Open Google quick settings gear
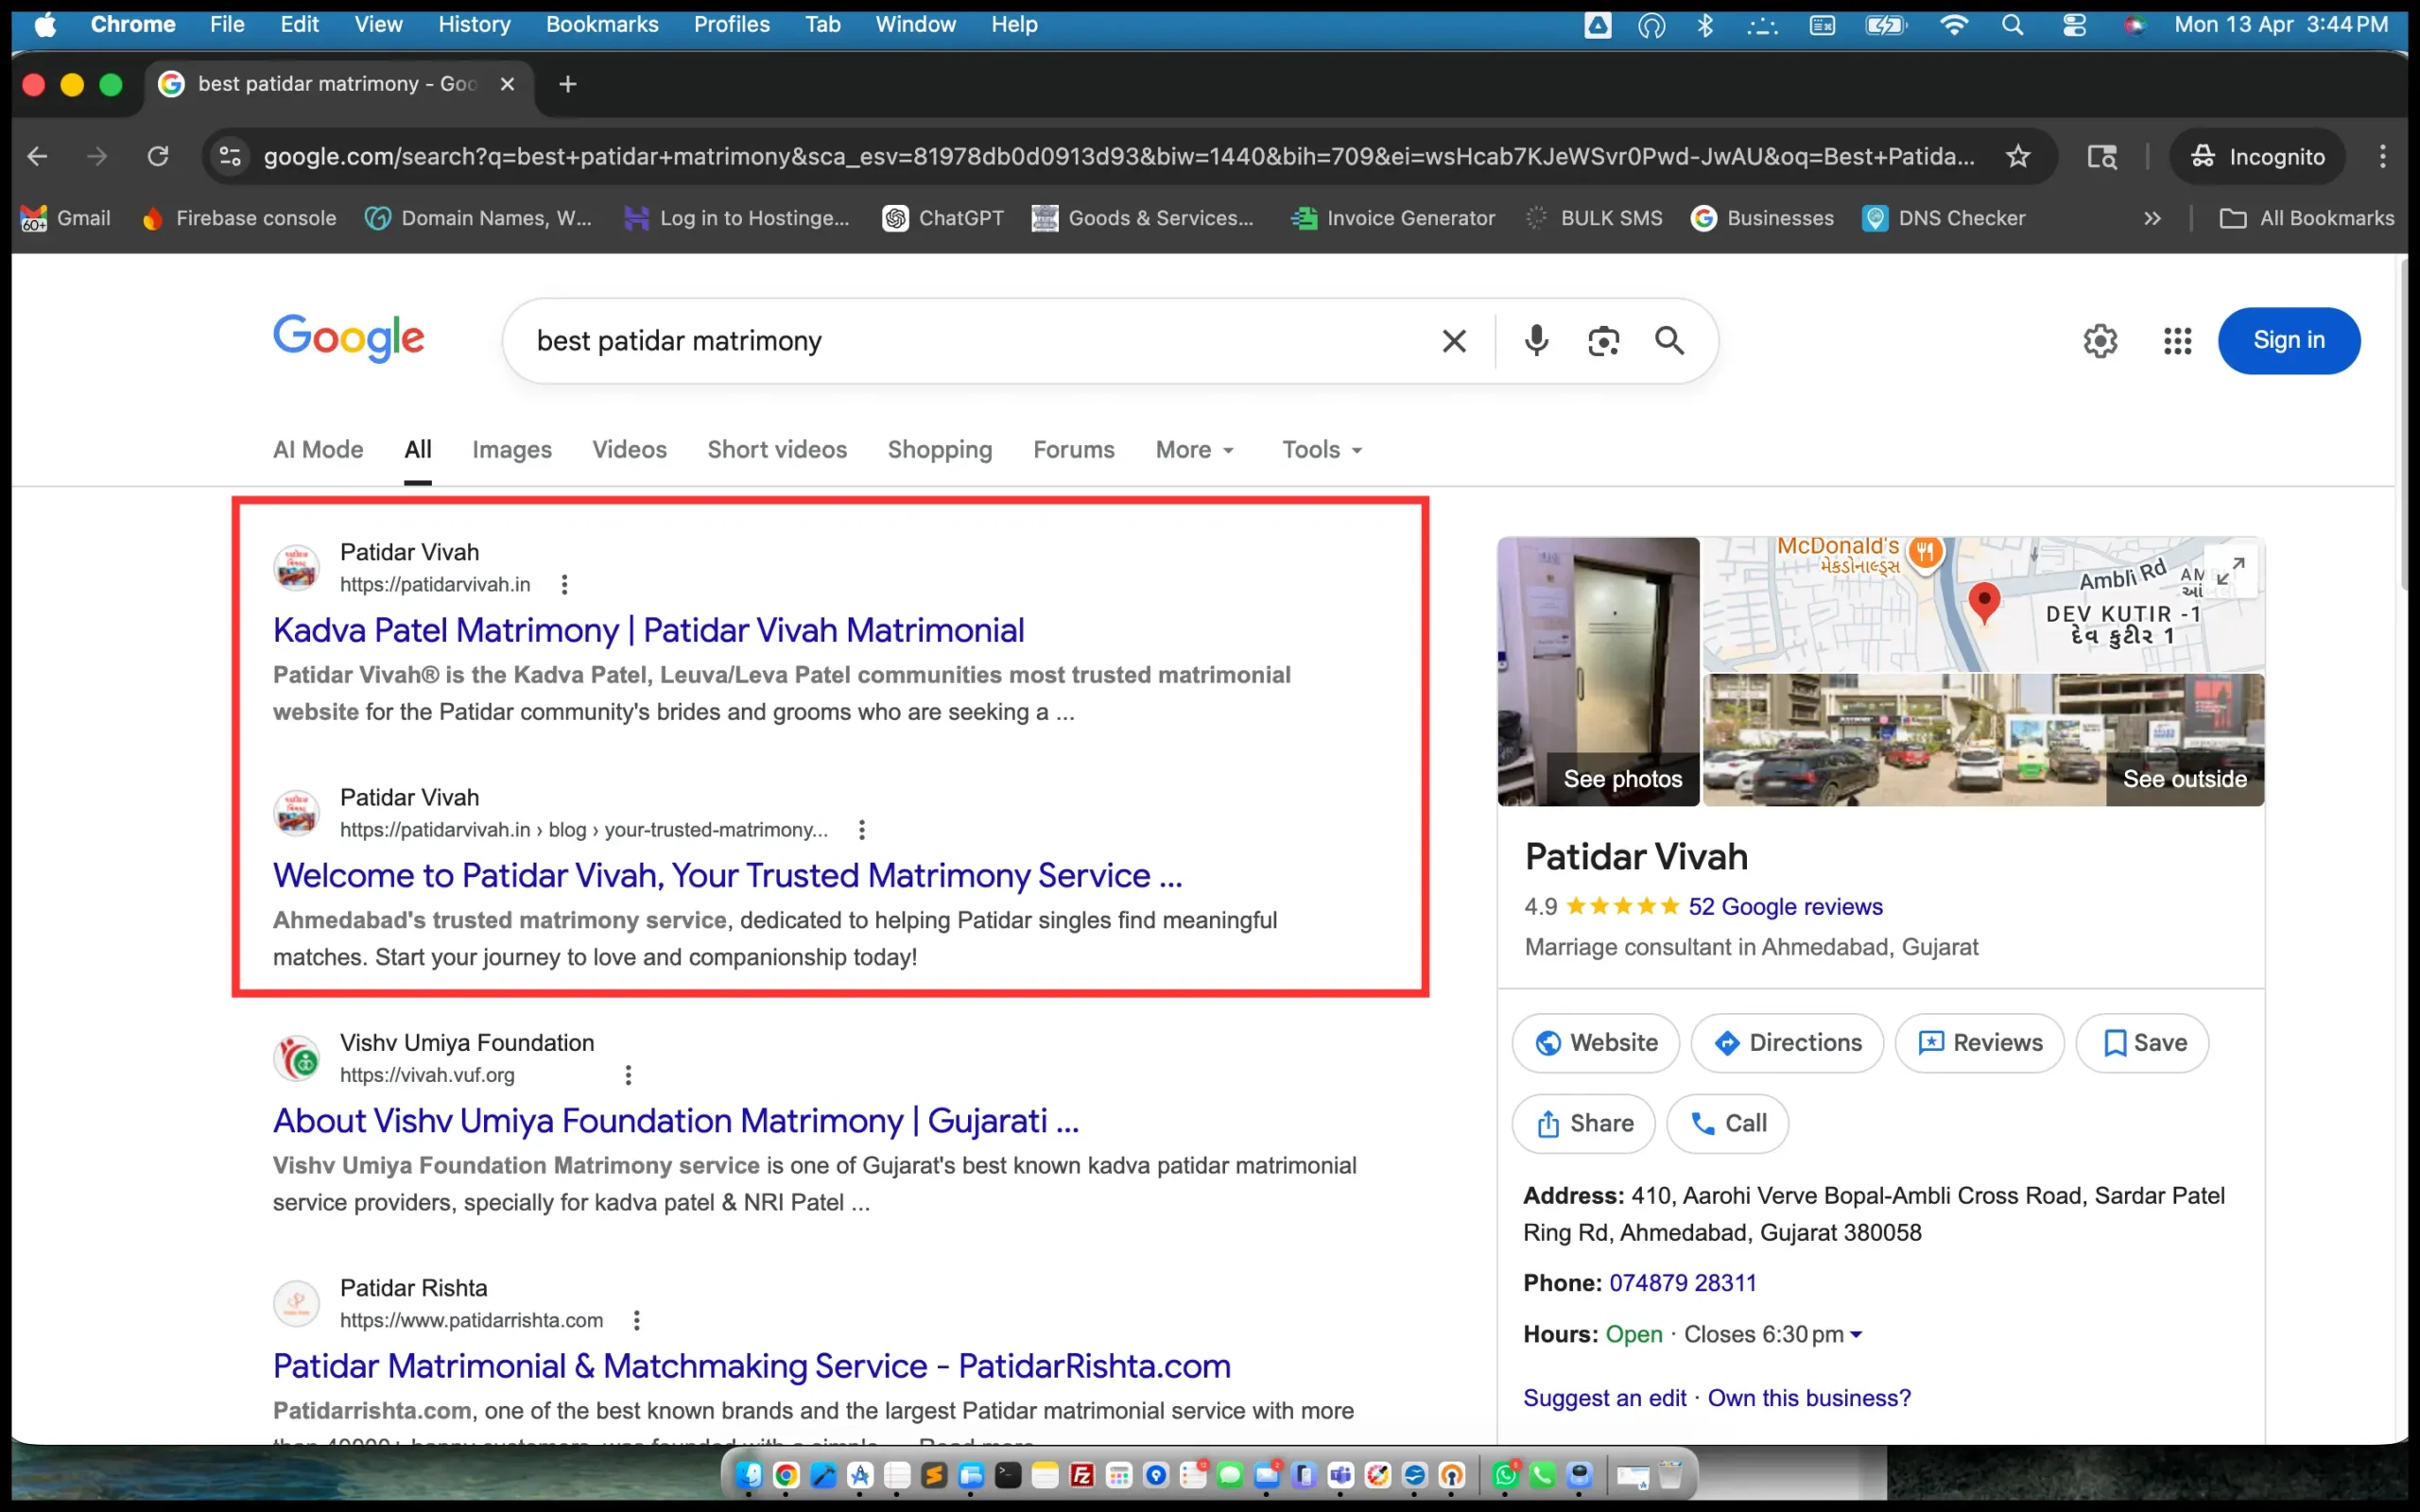This screenshot has height=1512, width=2420. pos(2100,341)
